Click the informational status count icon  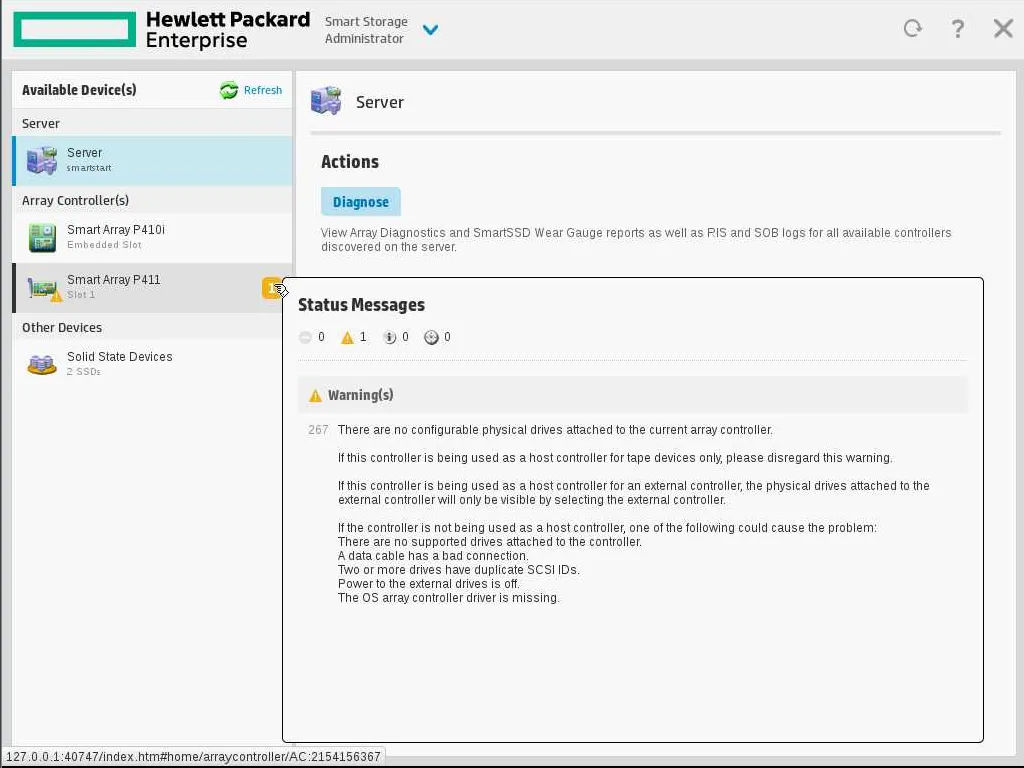(389, 338)
